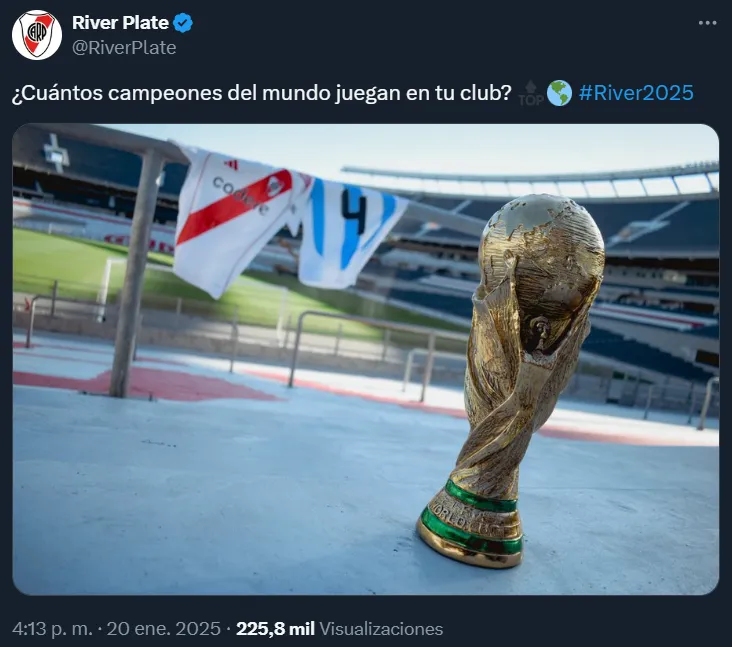Click the tweet text about campeones del mundo
Image resolution: width=732 pixels, height=647 pixels.
tap(262, 93)
